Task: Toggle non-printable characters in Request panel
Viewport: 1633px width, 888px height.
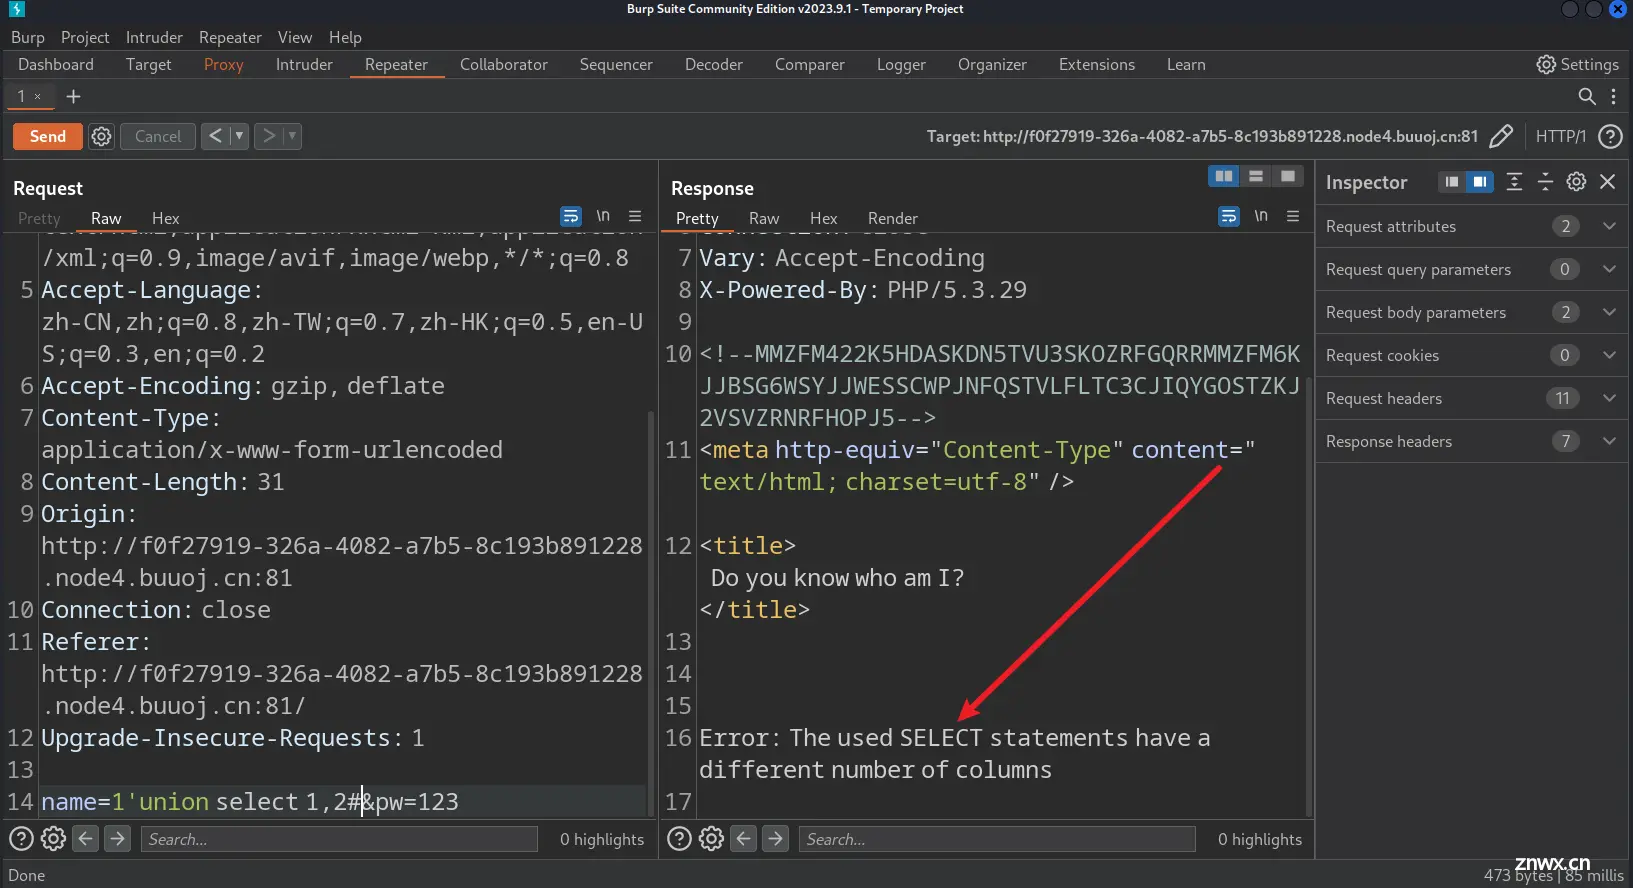Action: pyautogui.click(x=603, y=216)
